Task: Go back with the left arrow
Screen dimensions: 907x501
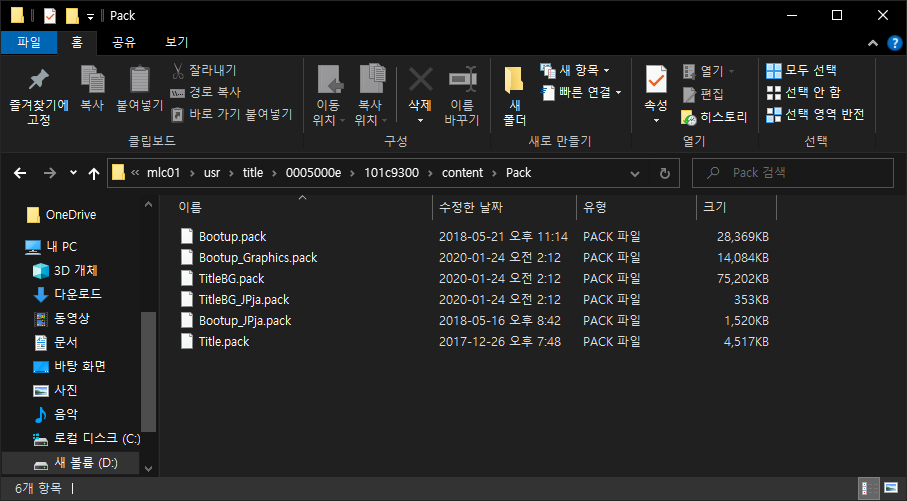Action: tap(20, 173)
